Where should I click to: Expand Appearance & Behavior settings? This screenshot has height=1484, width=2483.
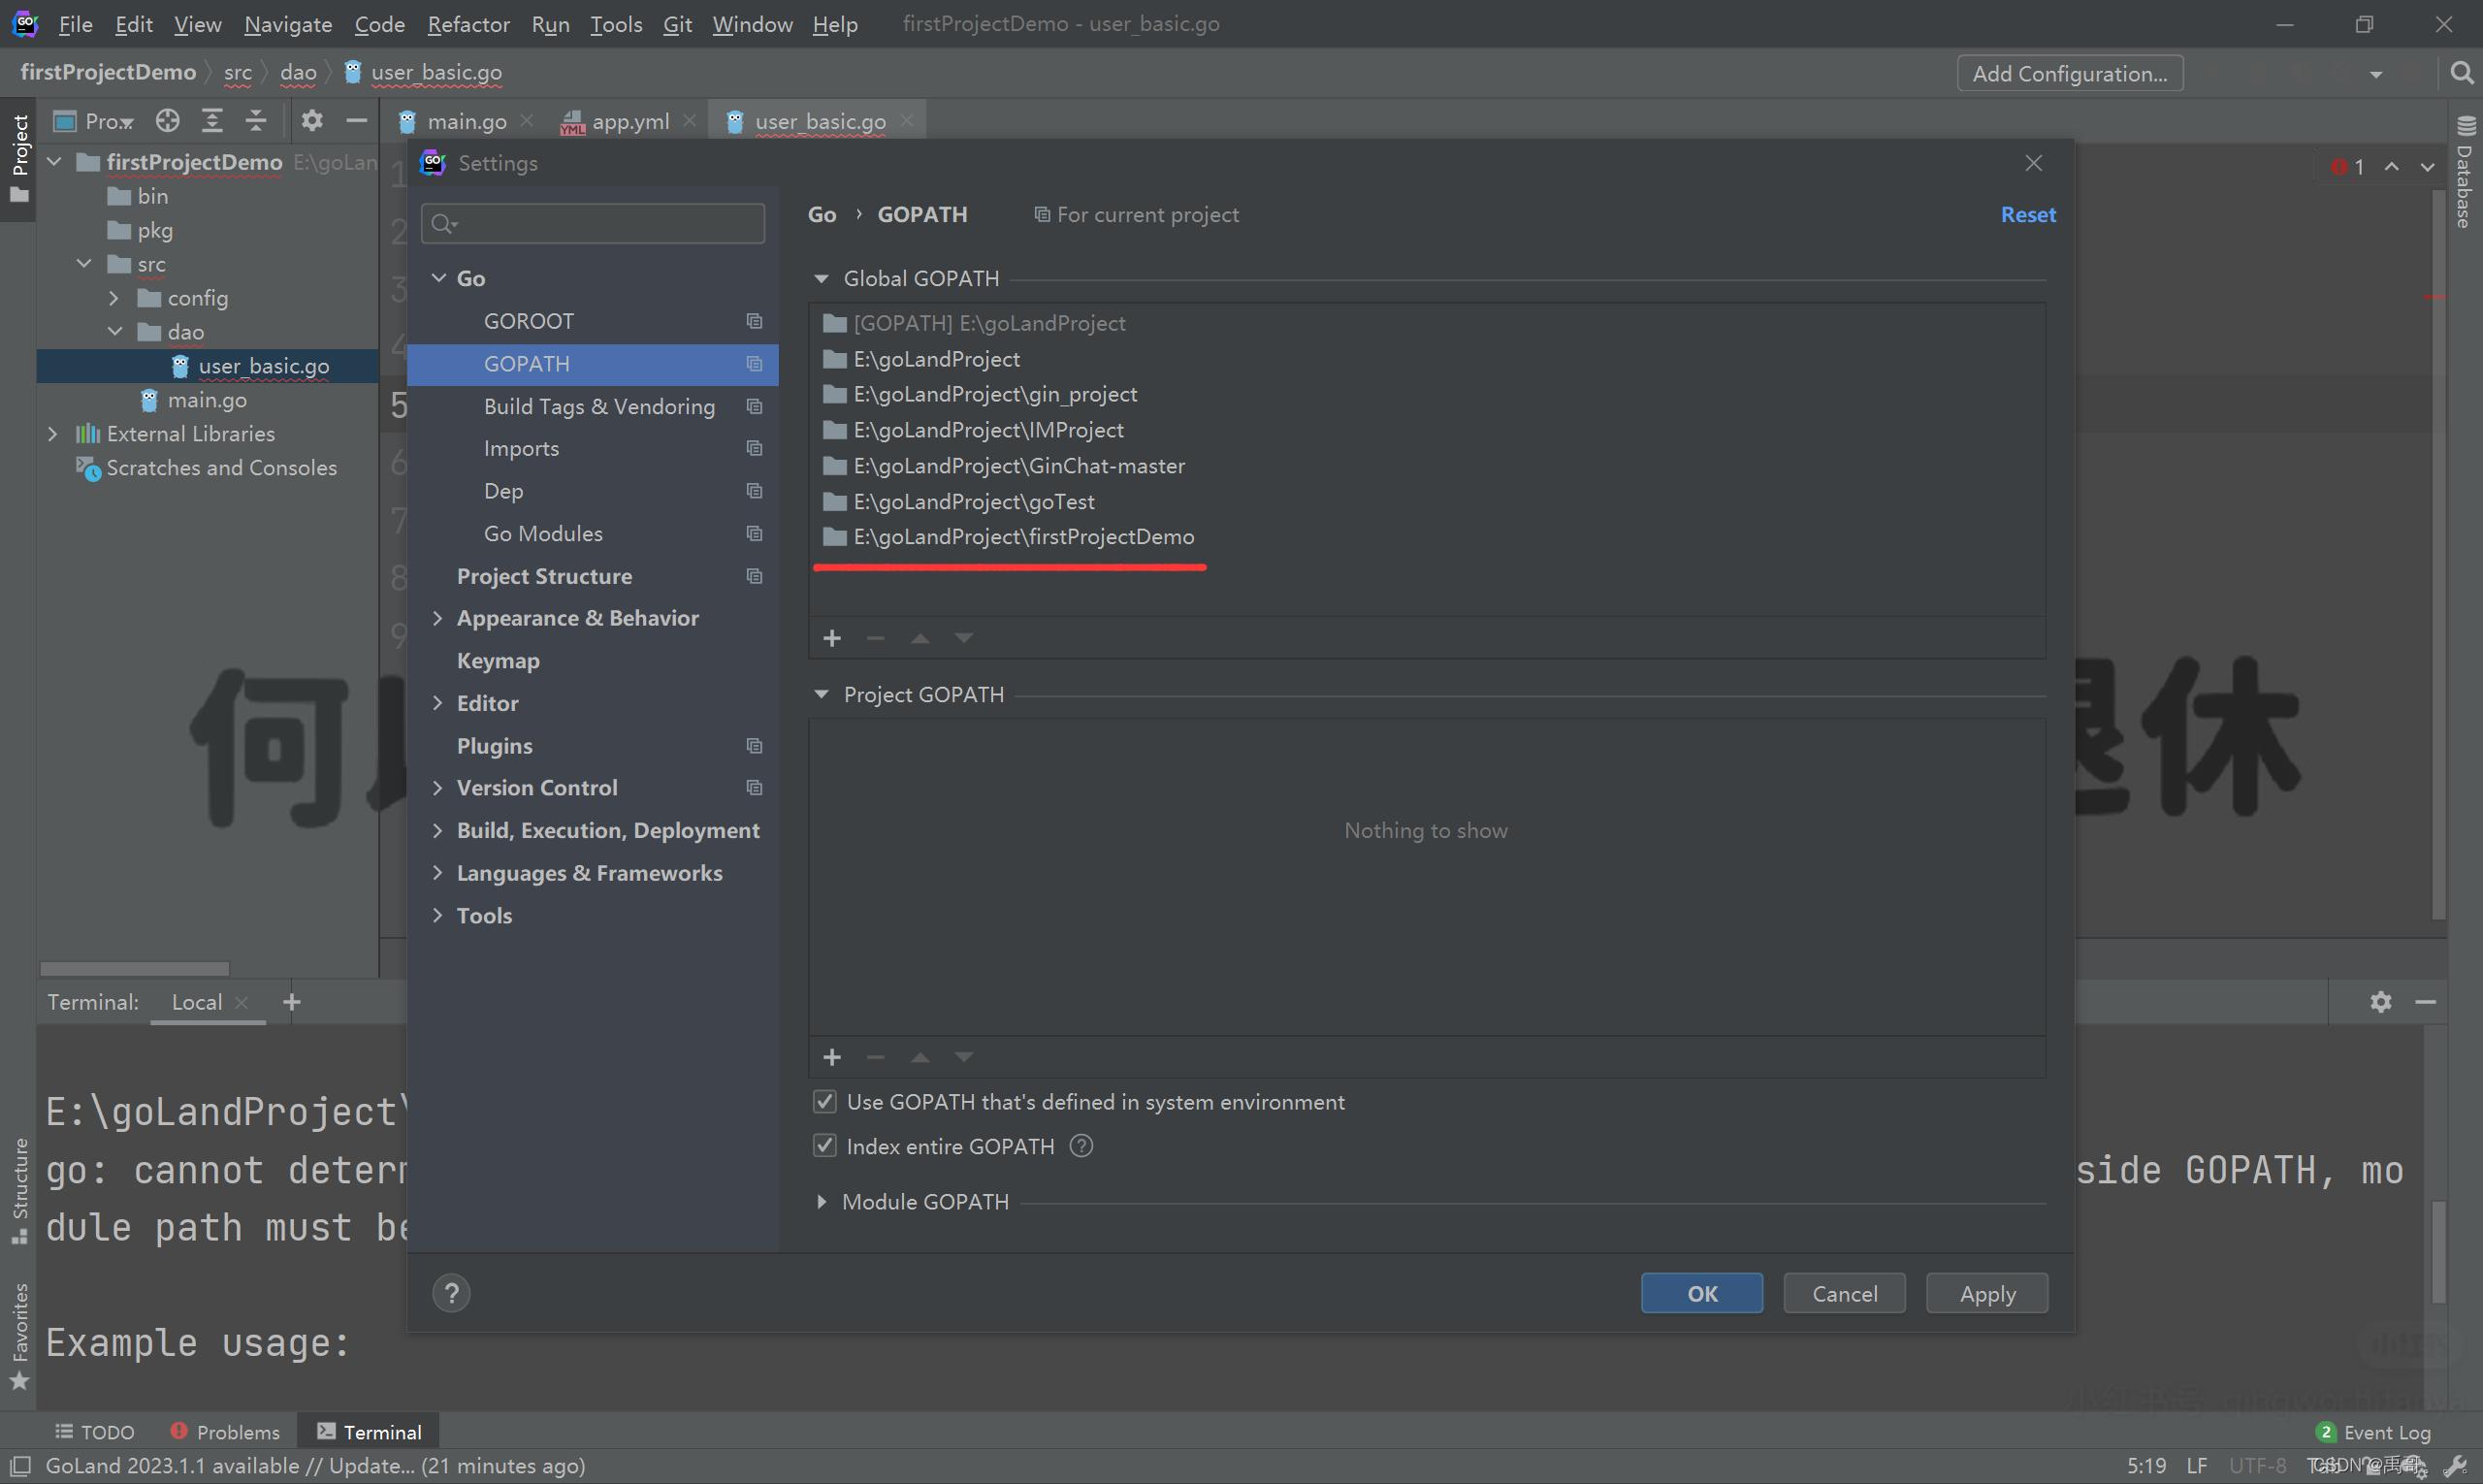click(438, 618)
